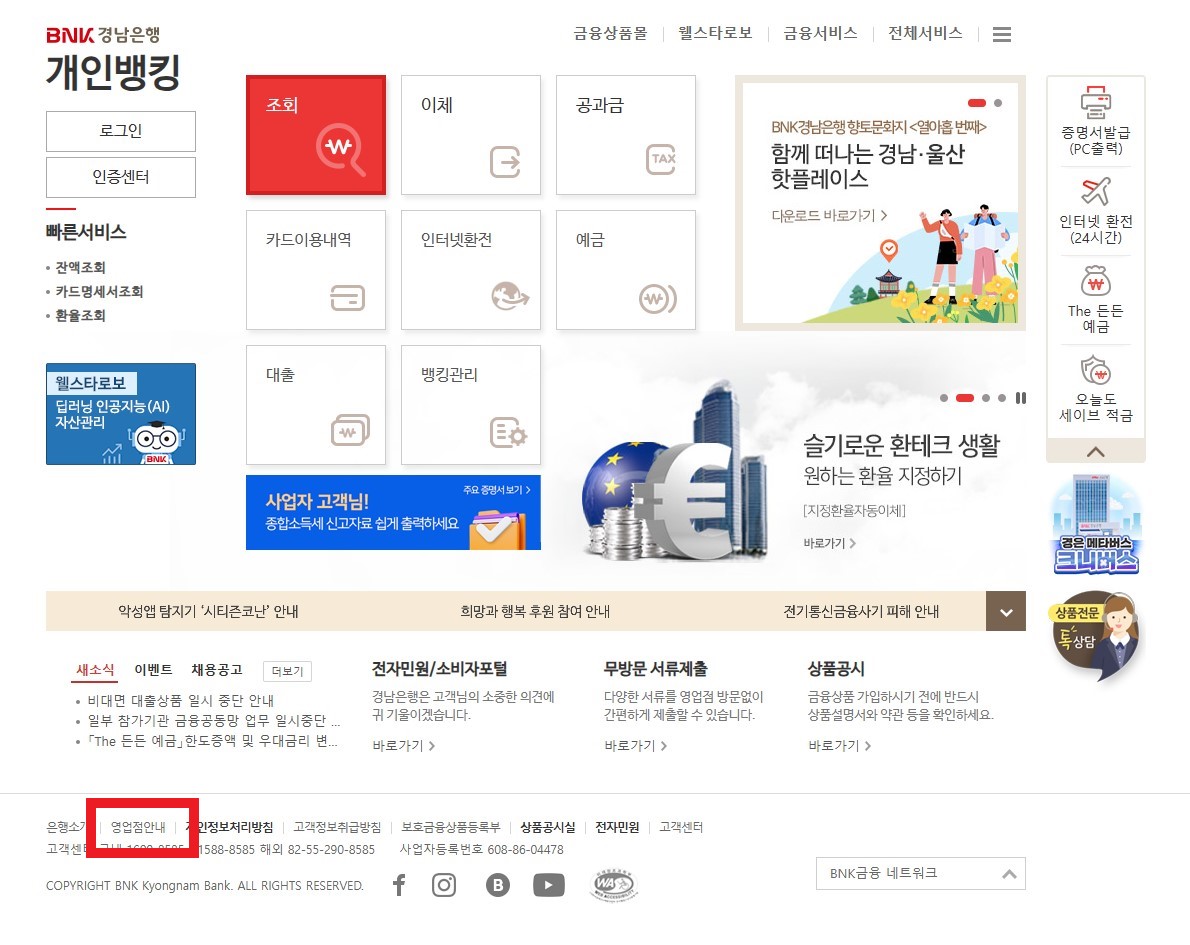Open the hamburger full menu icon
Viewport: 1190px width, 945px height.
pyautogui.click(x=1002, y=34)
